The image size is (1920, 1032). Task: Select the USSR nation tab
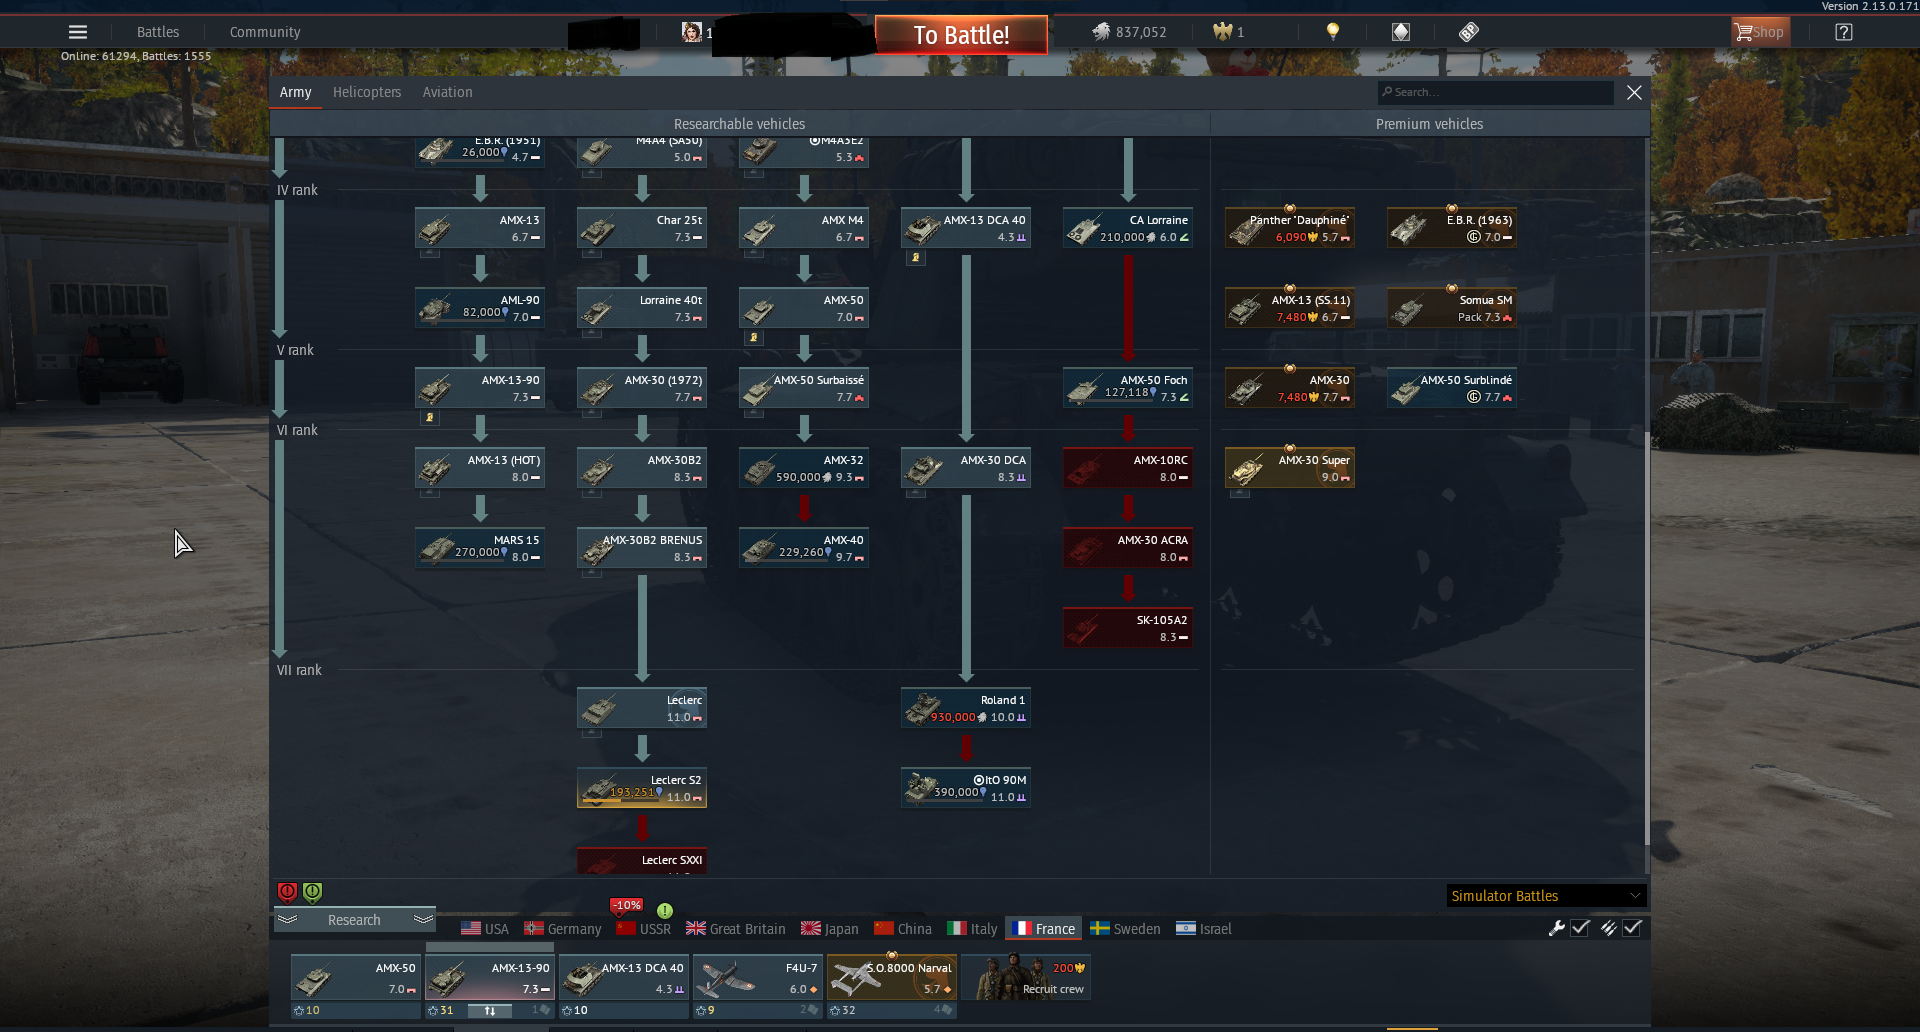644,929
